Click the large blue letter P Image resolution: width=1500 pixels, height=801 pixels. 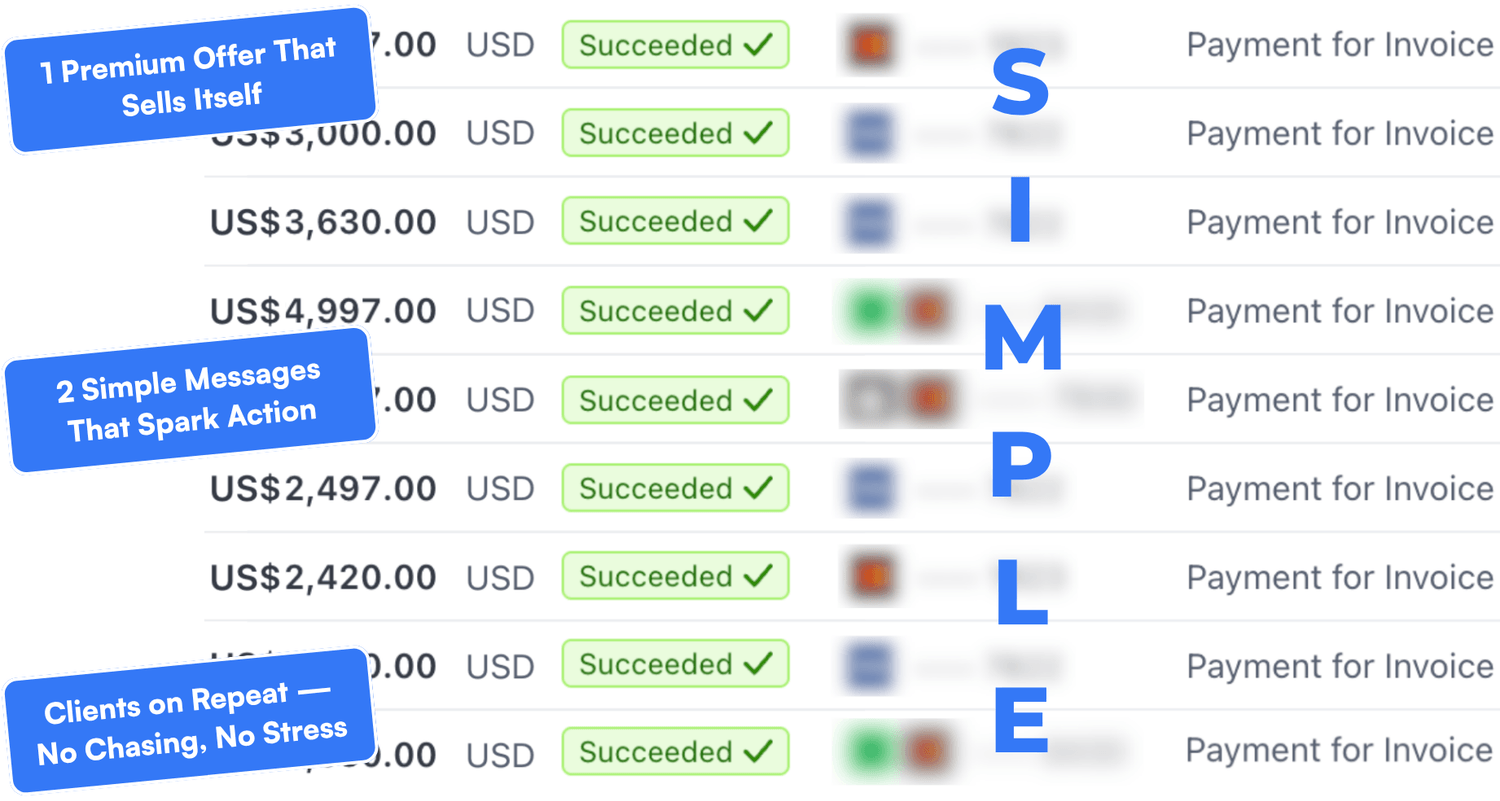tap(1020, 471)
